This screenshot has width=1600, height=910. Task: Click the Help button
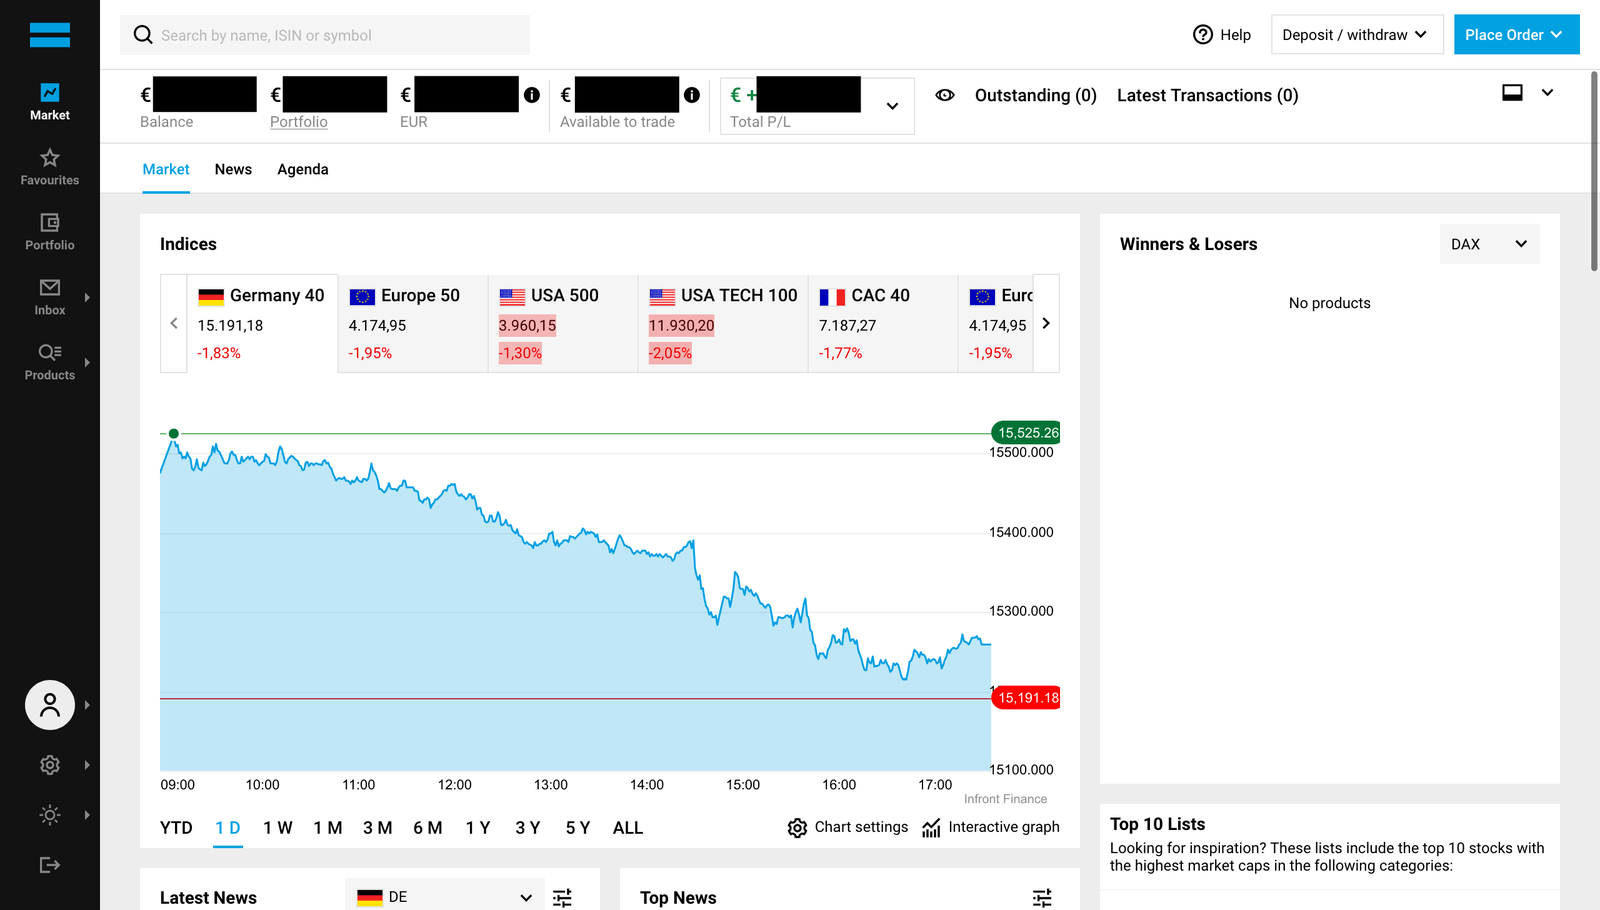1222,35
